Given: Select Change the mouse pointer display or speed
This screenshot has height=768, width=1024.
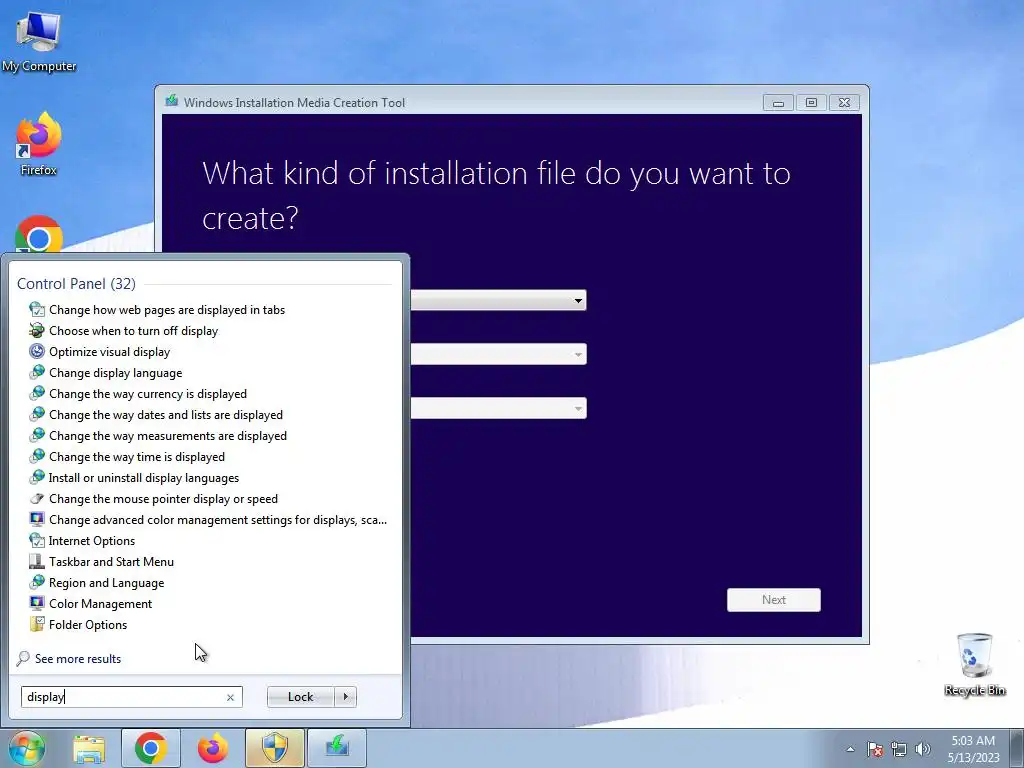Looking at the screenshot, I should [x=163, y=498].
